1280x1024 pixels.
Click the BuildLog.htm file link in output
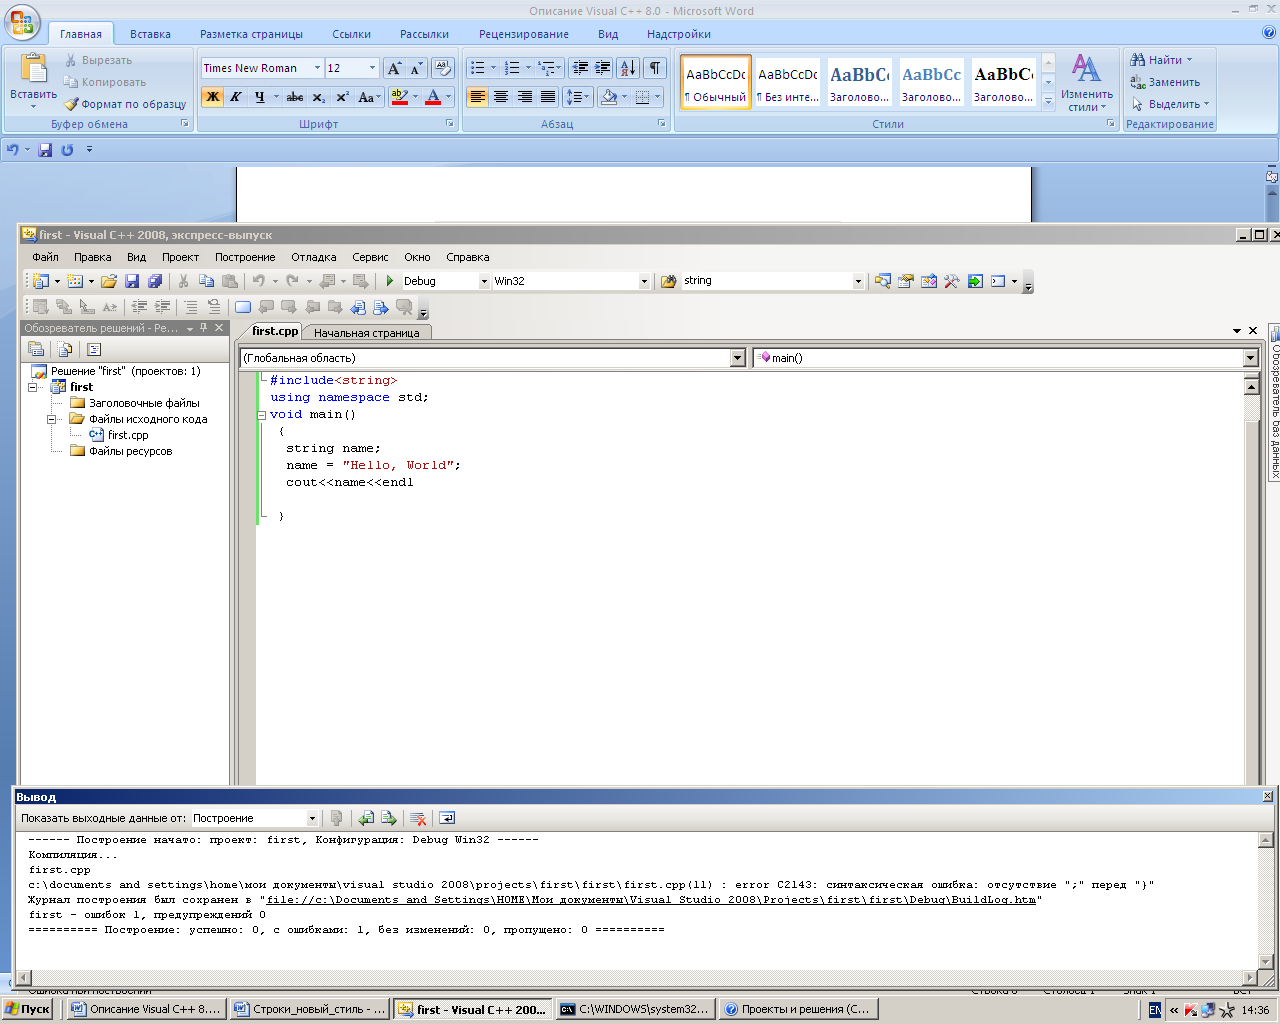coord(651,900)
